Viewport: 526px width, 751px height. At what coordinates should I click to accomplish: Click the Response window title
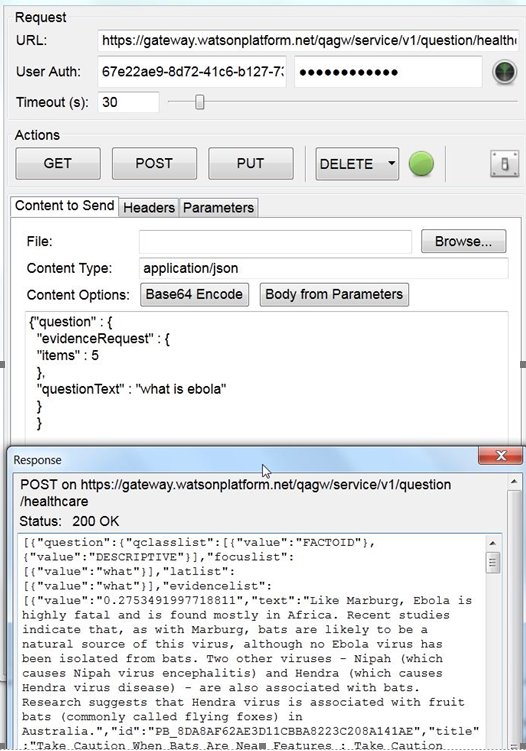point(37,460)
